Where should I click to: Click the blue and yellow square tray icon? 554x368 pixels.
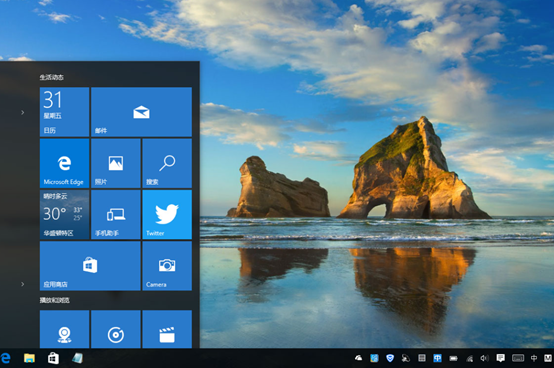tap(374, 358)
